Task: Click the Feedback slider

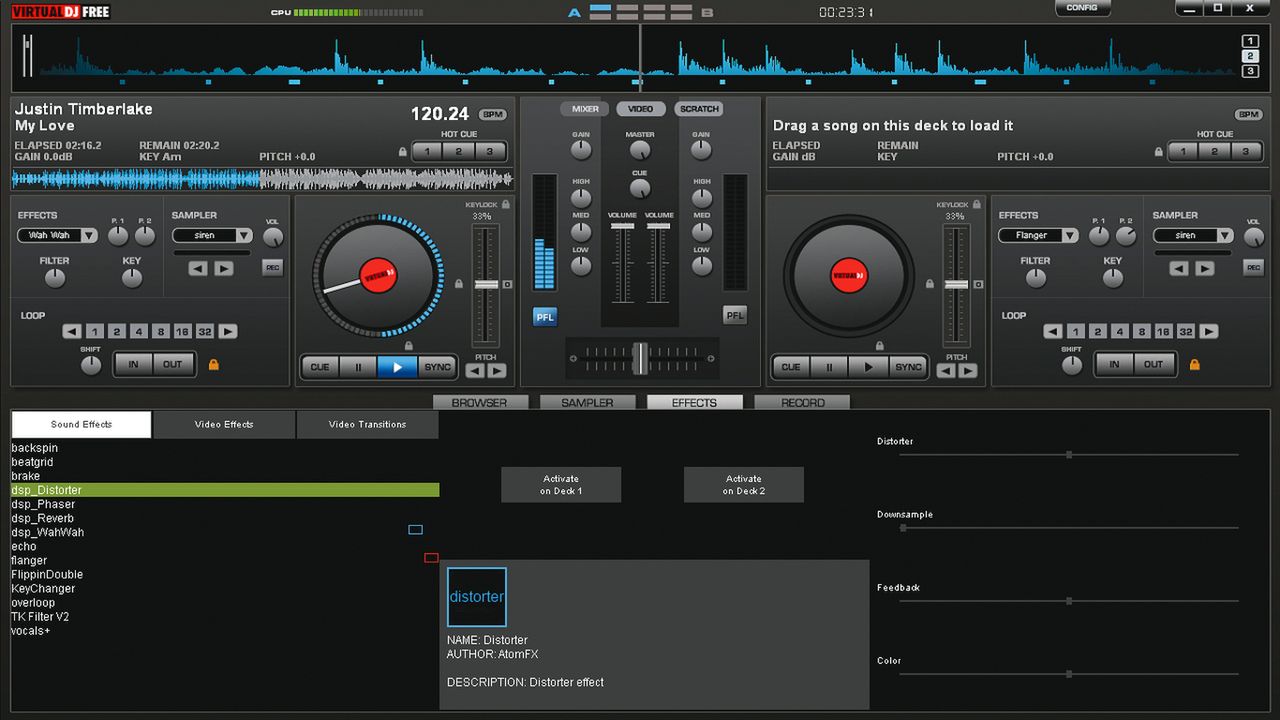Action: point(1069,601)
